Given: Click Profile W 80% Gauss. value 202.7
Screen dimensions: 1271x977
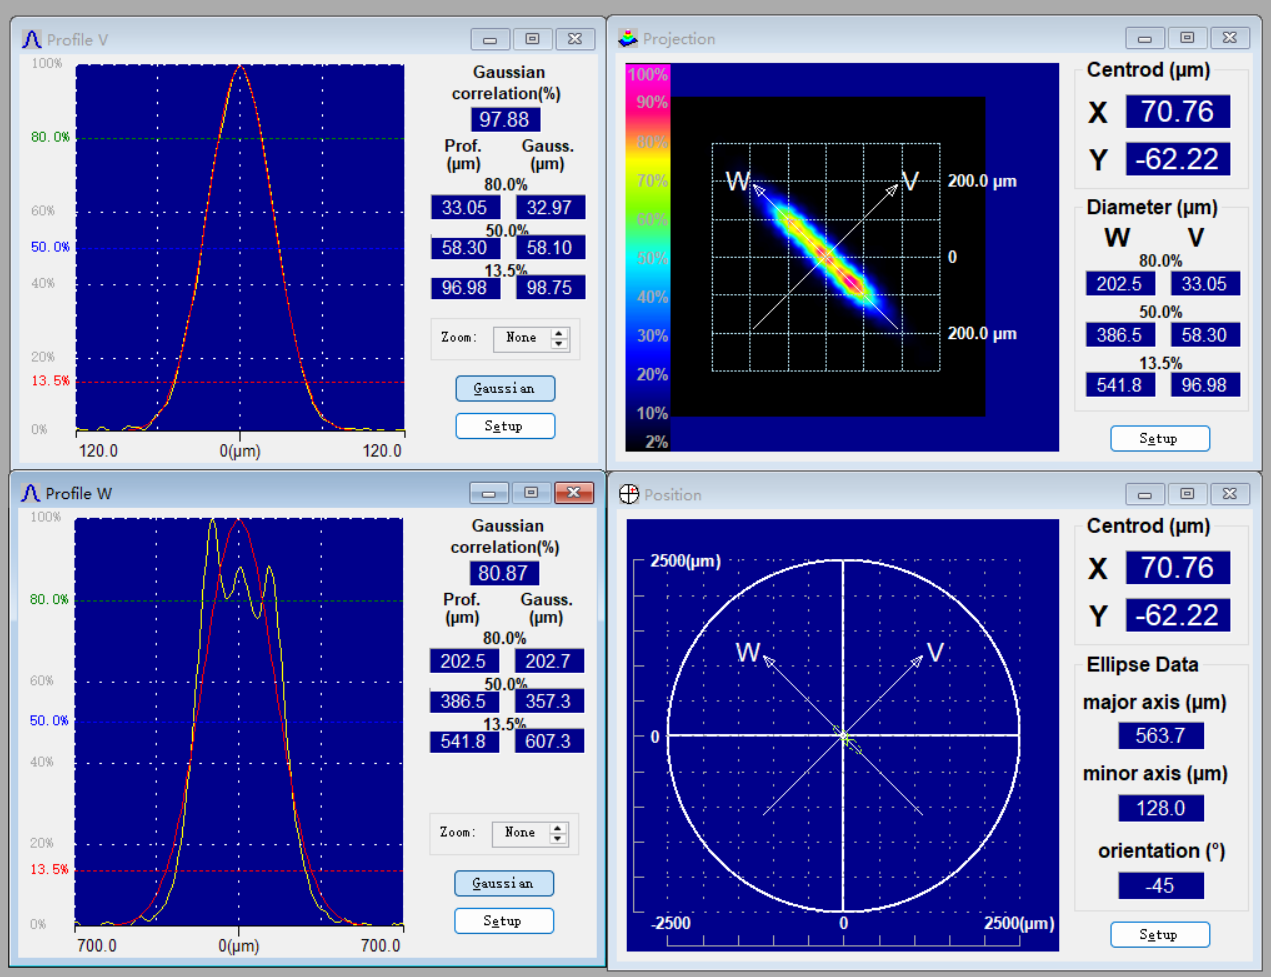Looking at the screenshot, I should [x=549, y=661].
